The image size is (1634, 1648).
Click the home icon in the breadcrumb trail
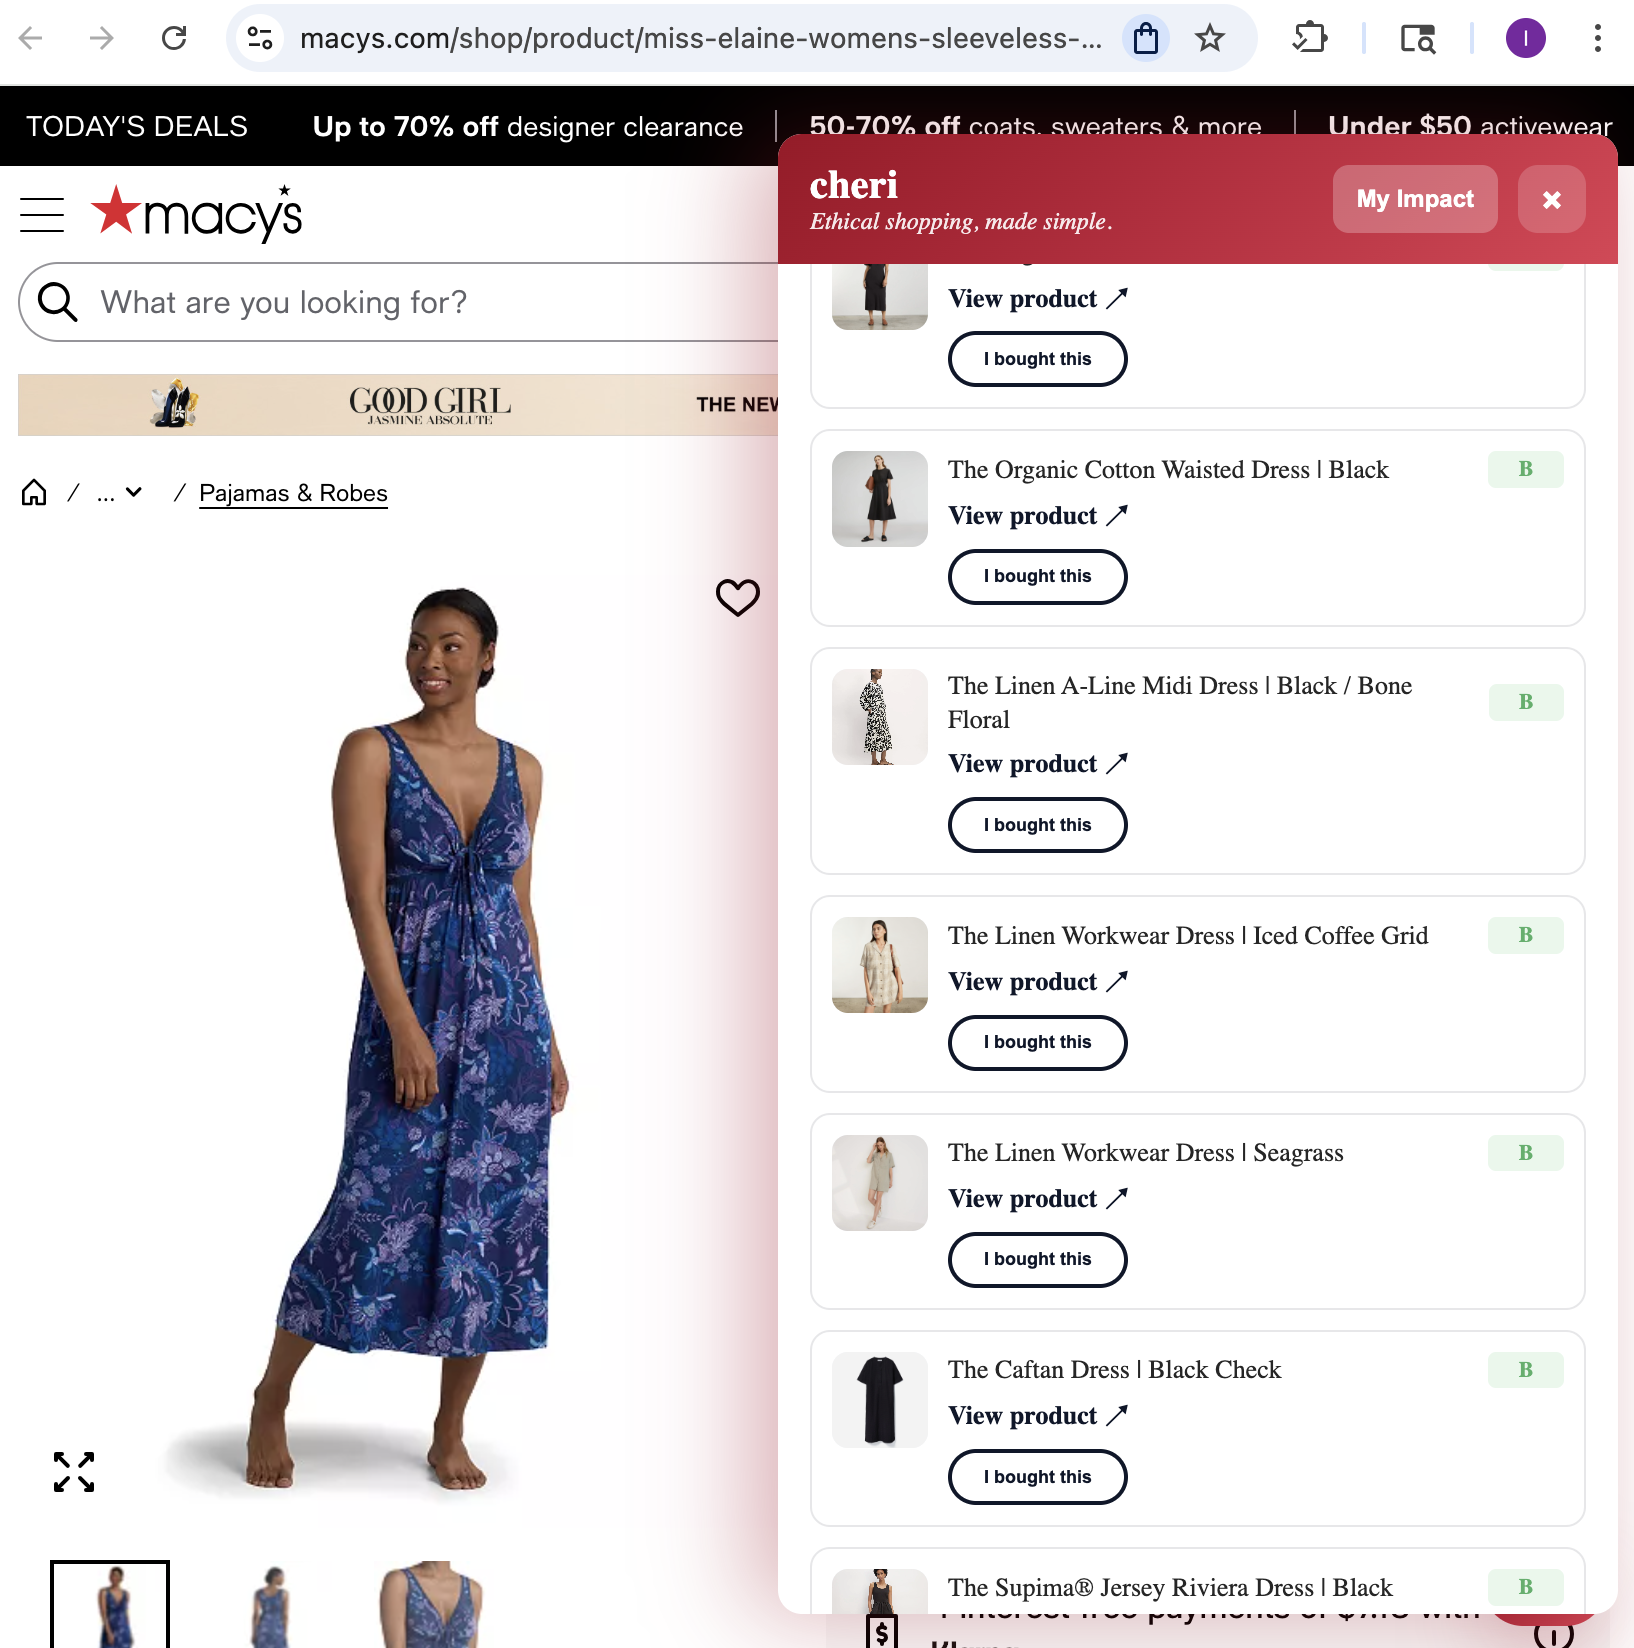pos(33,491)
